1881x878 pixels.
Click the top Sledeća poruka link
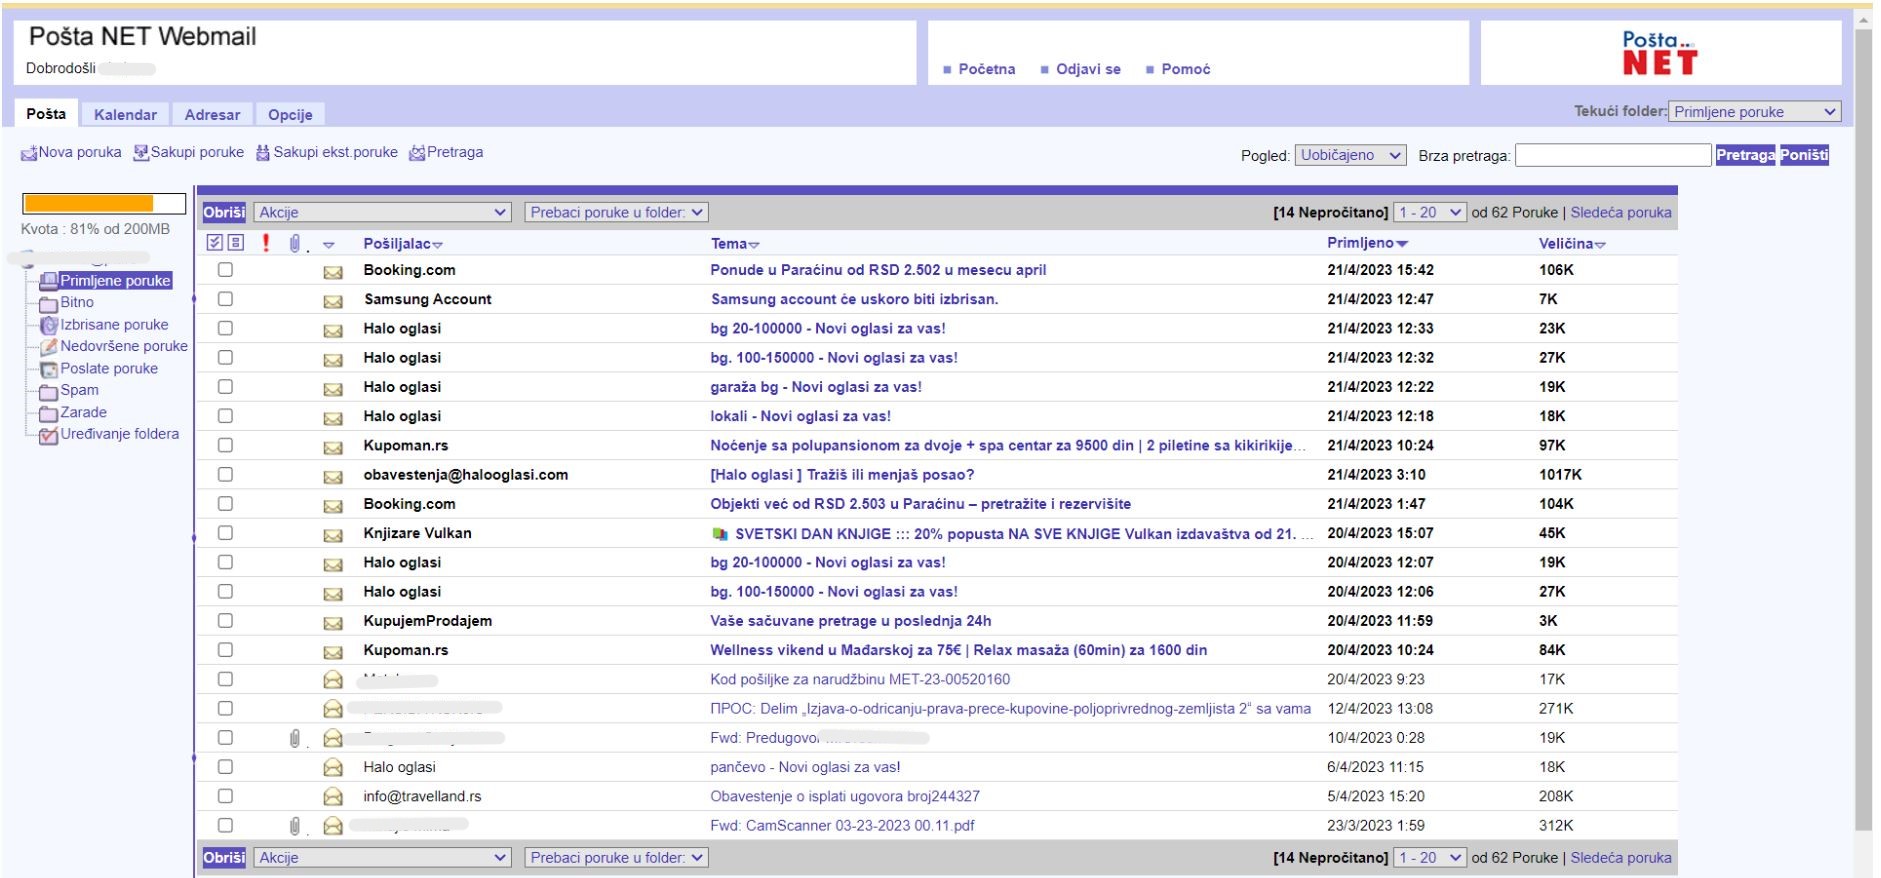click(x=1620, y=212)
